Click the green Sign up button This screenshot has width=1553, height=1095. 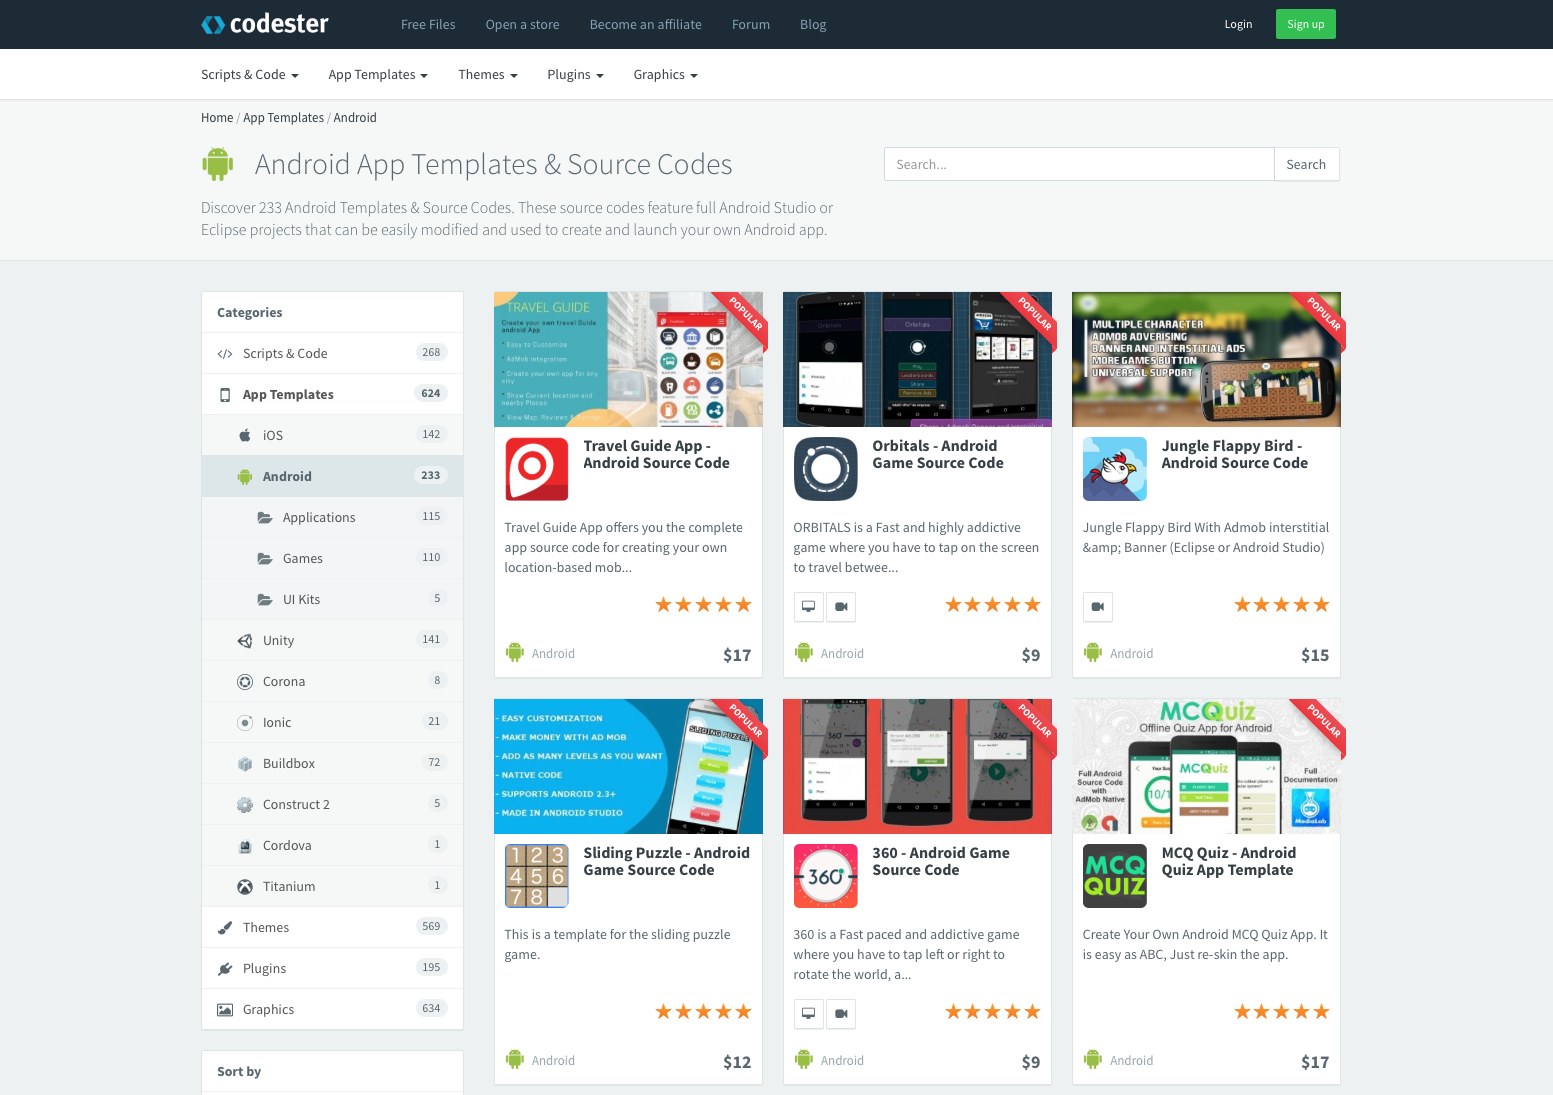pos(1305,25)
